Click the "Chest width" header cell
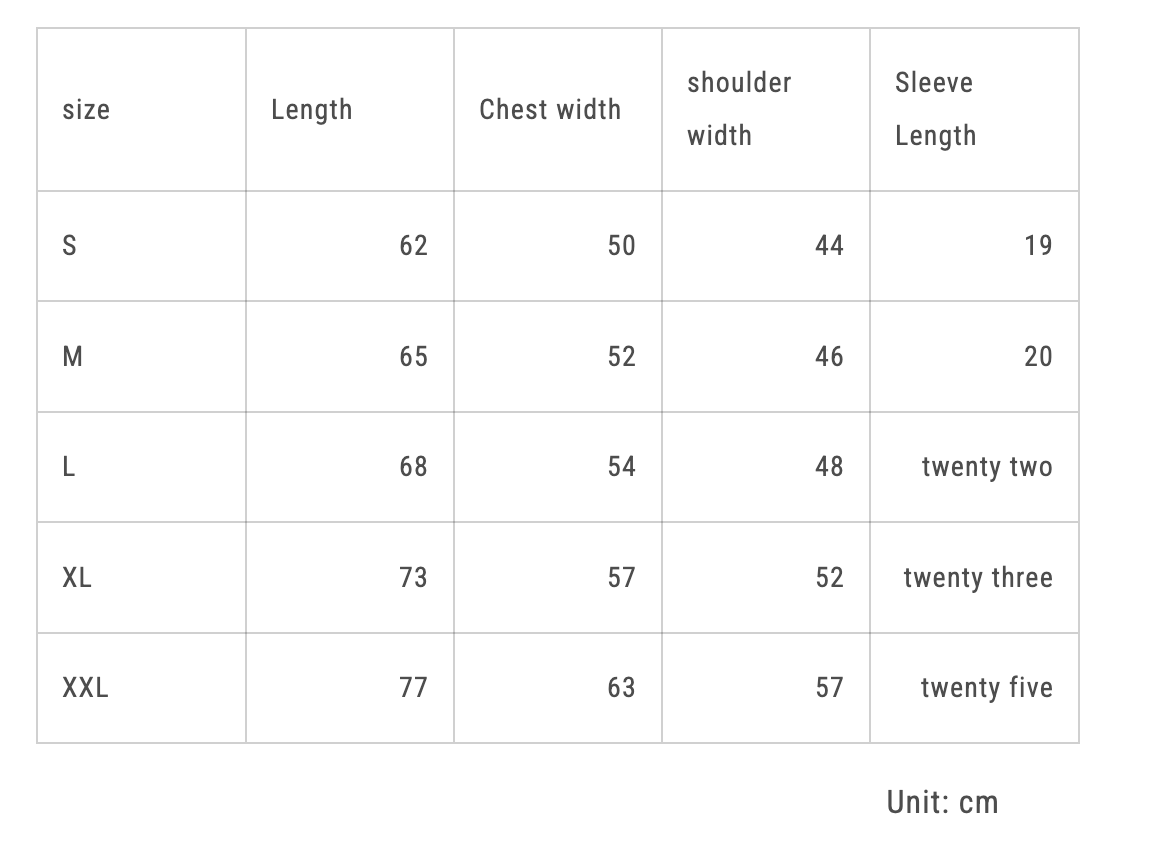Image resolution: width=1152 pixels, height=858 pixels. click(550, 109)
